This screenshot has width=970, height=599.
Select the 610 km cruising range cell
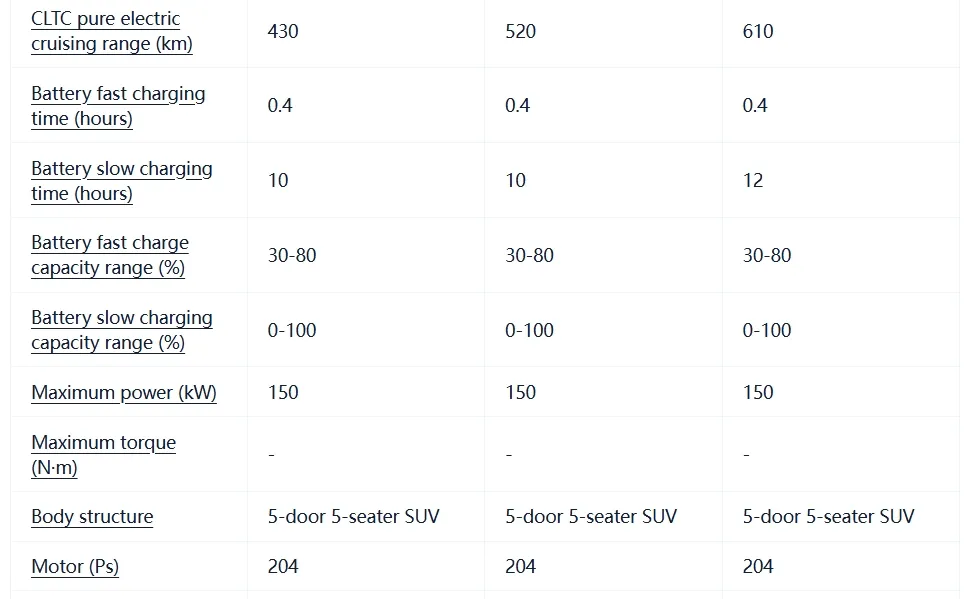point(758,31)
